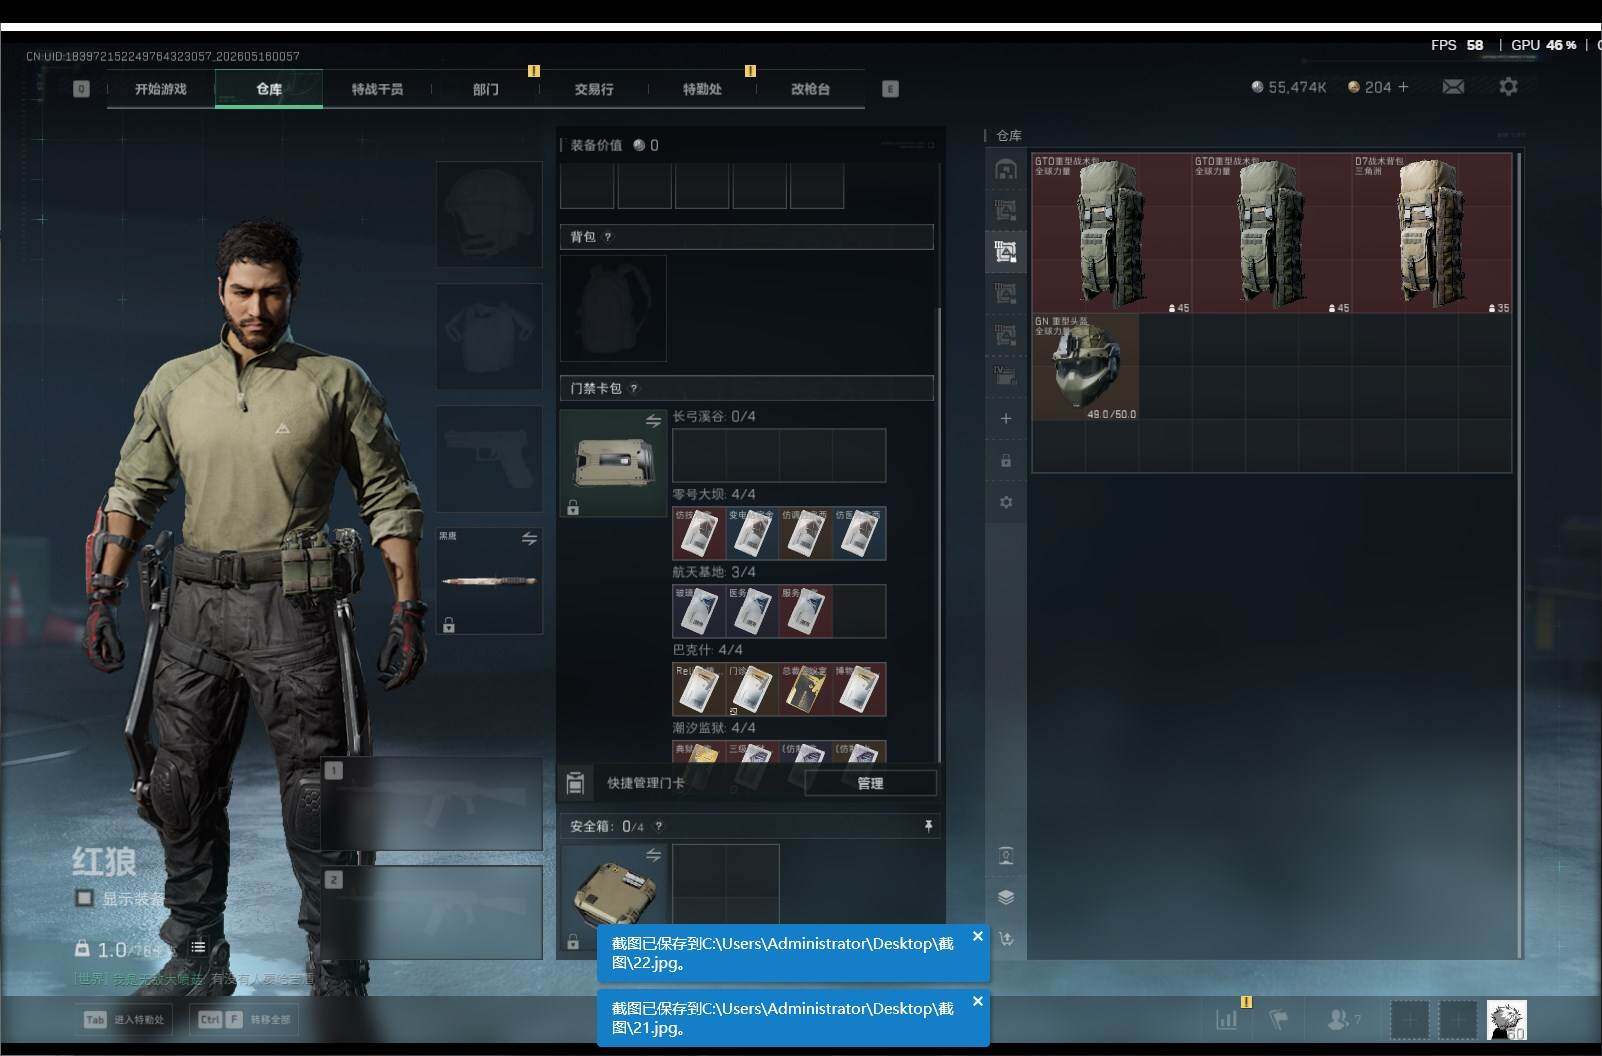Viewport: 1602px width, 1056px height.
Task: Click the warehouse sidebar lock icon
Action: tap(1006, 461)
